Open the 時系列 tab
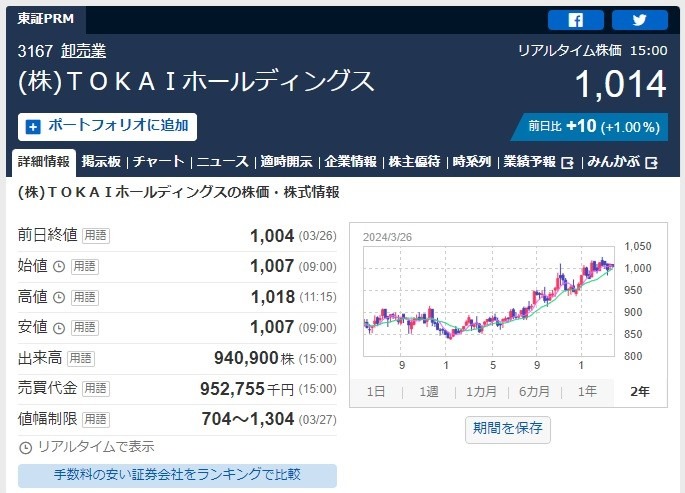This screenshot has height=493, width=685. [x=472, y=162]
